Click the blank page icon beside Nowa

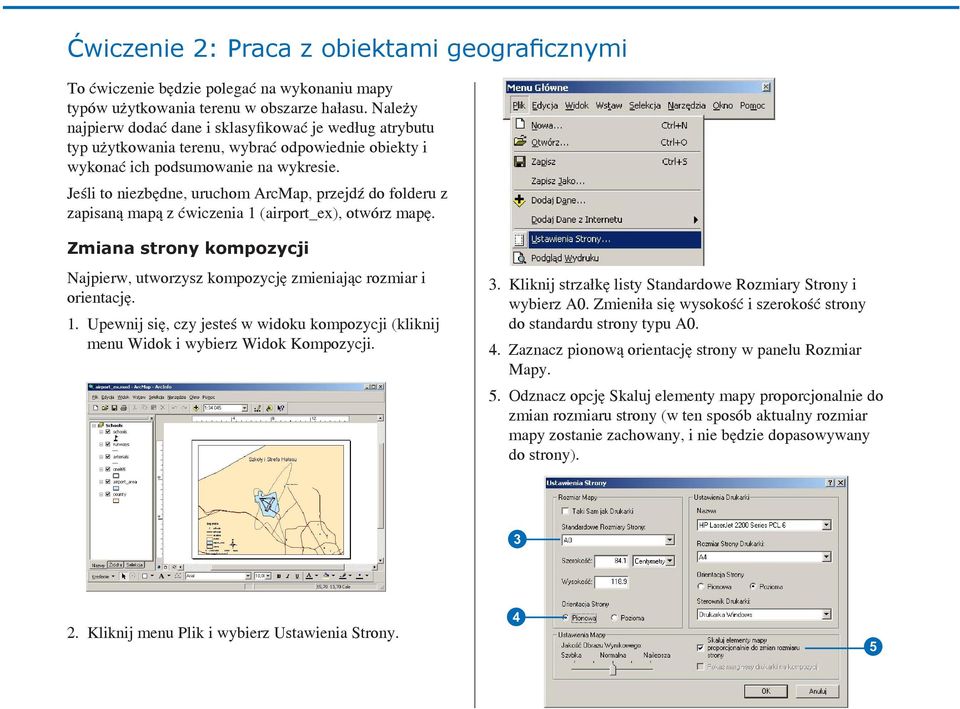[520, 124]
